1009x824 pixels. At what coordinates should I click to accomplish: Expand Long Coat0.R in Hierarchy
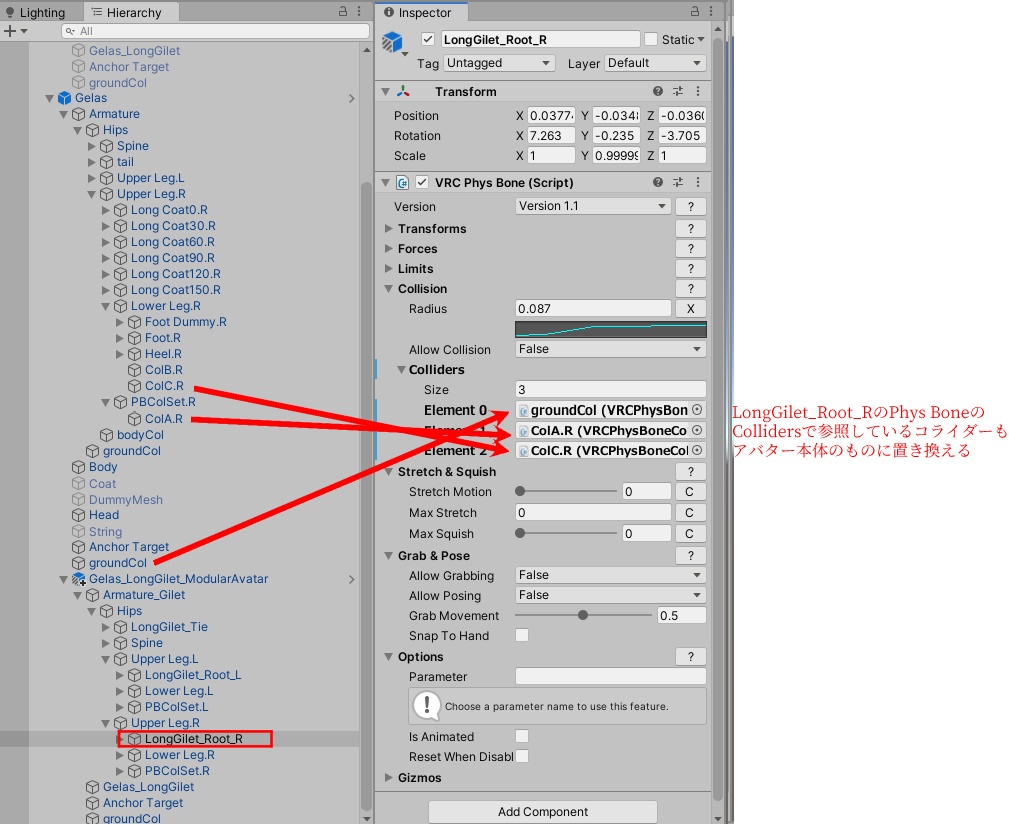point(106,210)
